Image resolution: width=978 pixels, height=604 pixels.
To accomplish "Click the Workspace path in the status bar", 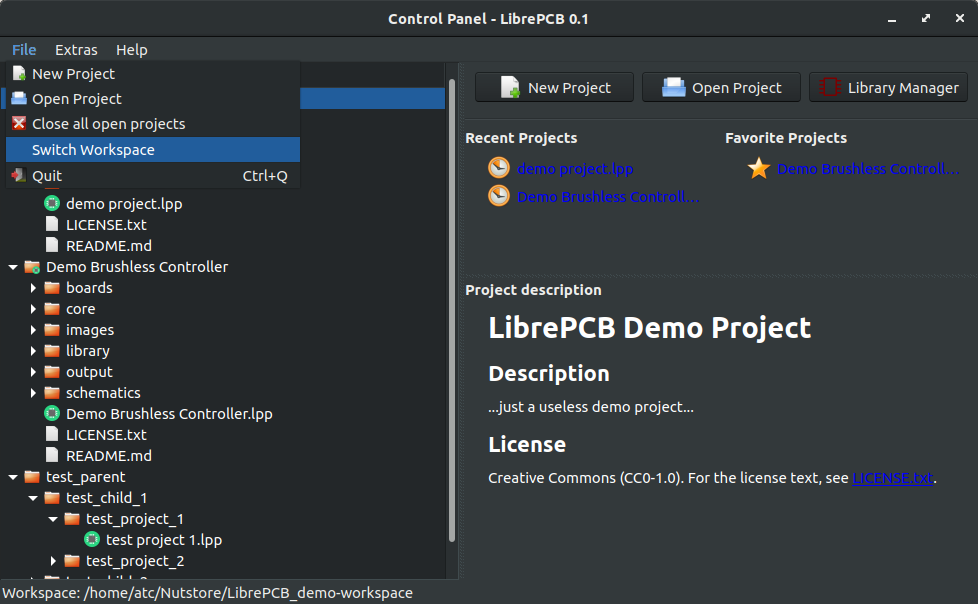I will [208, 593].
